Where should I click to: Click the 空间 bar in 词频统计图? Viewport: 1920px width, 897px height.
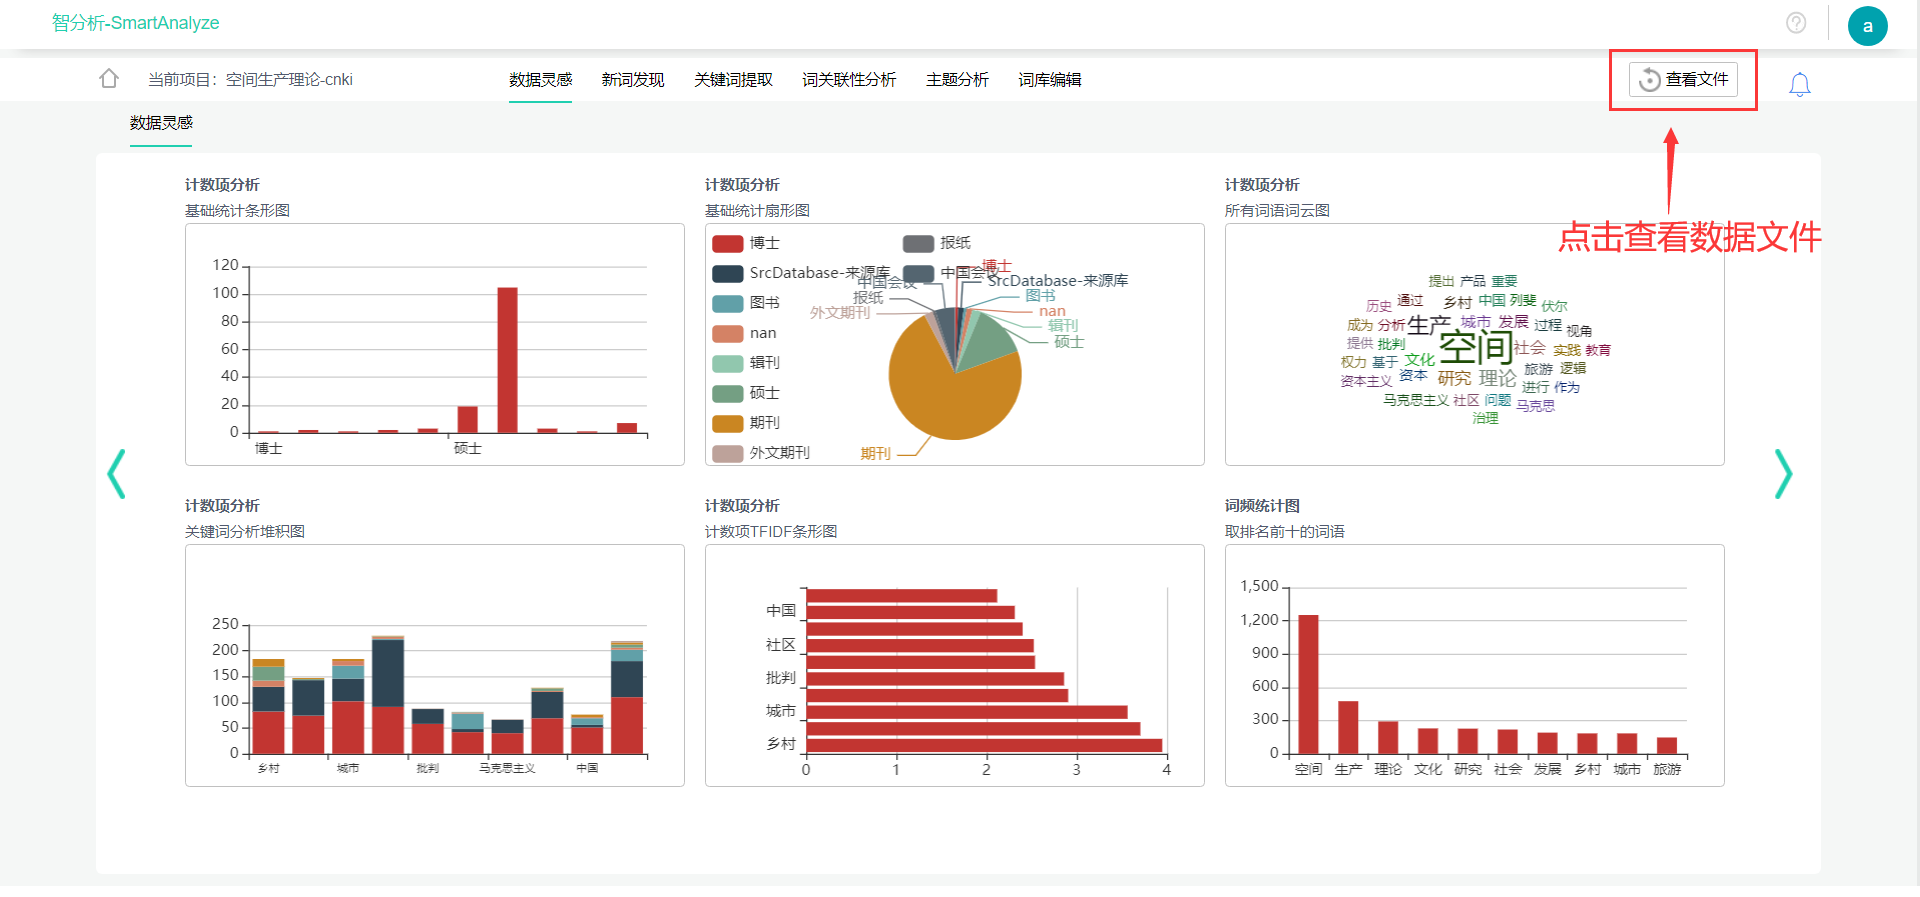[x=1308, y=684]
